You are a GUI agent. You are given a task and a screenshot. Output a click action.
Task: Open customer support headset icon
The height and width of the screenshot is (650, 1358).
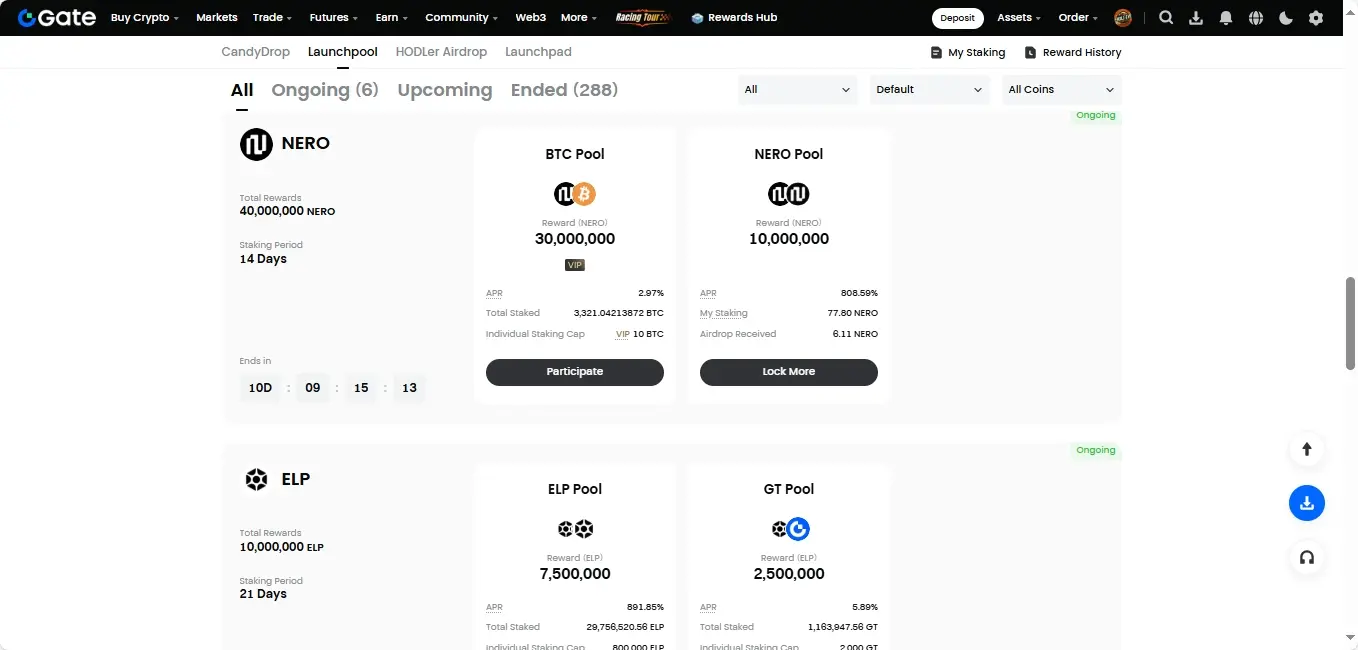tap(1306, 557)
